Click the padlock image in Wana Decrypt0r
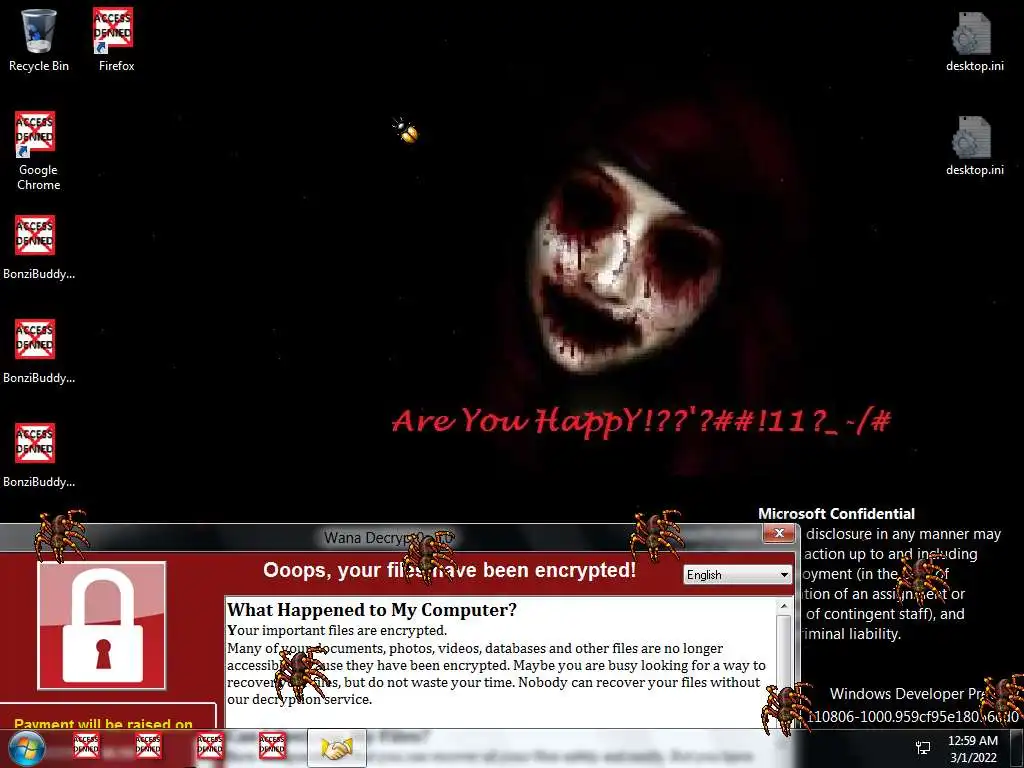Viewport: 1024px width, 768px height. point(102,626)
